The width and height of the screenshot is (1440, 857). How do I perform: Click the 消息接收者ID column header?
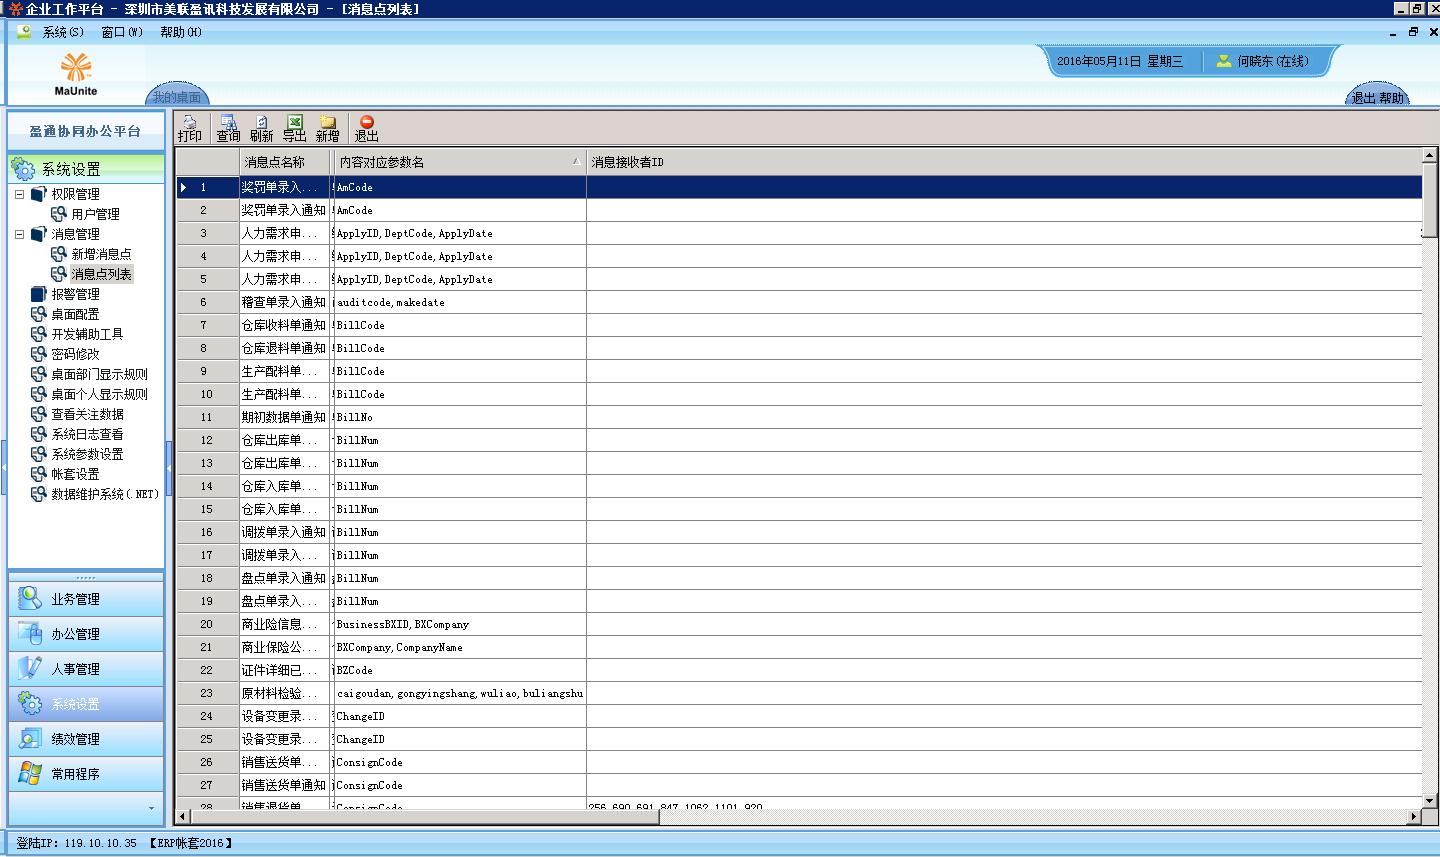click(1004, 162)
